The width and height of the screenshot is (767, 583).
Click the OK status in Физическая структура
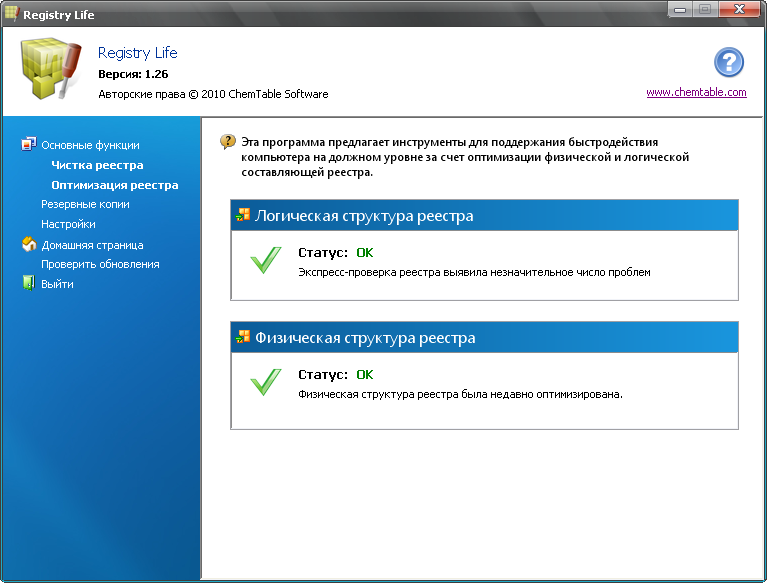coord(365,375)
